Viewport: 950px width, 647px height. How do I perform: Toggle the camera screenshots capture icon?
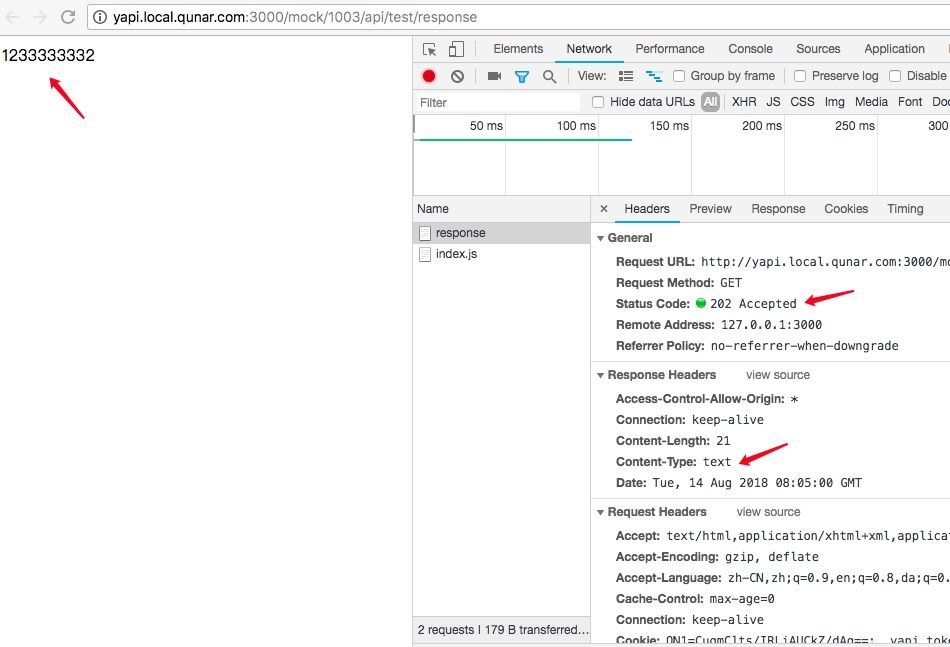494,76
